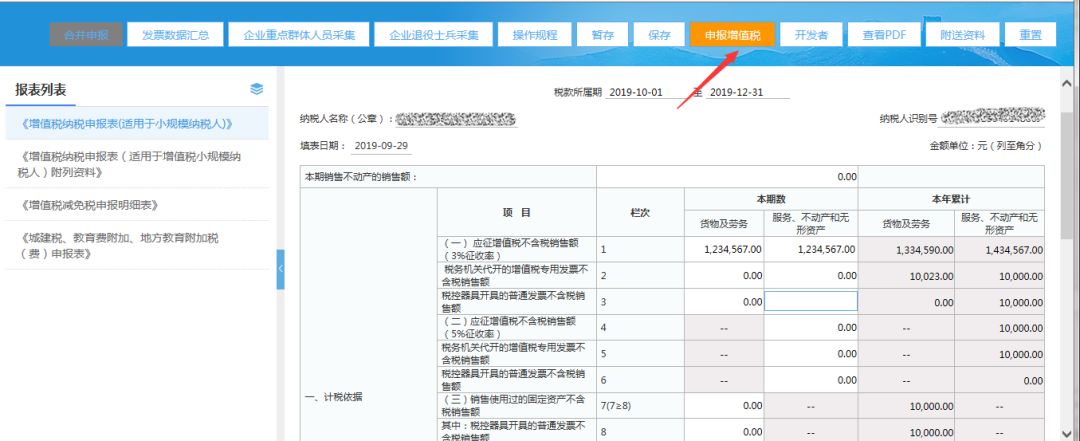Open 发票数据汇总
The height and width of the screenshot is (441, 1080).
(x=175, y=34)
